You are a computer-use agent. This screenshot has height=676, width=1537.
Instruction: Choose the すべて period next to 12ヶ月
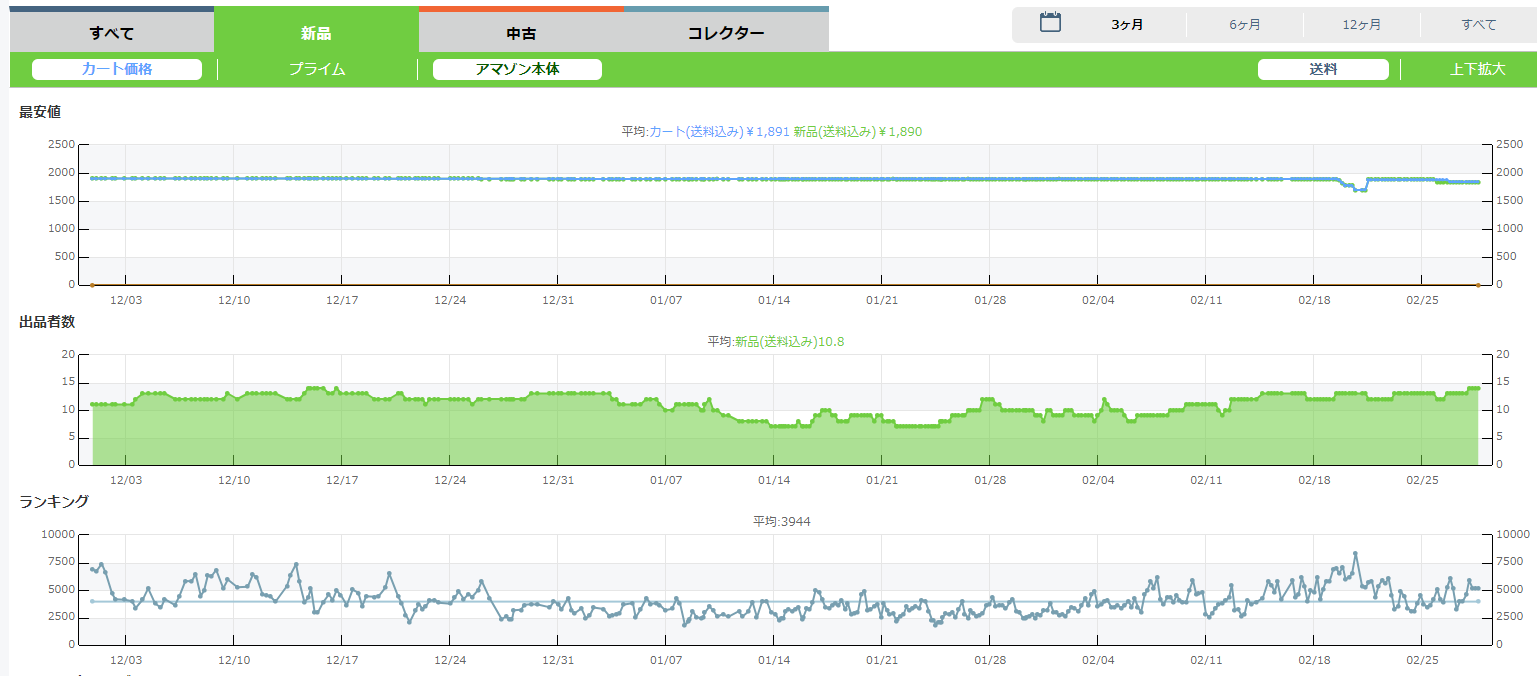click(1478, 25)
